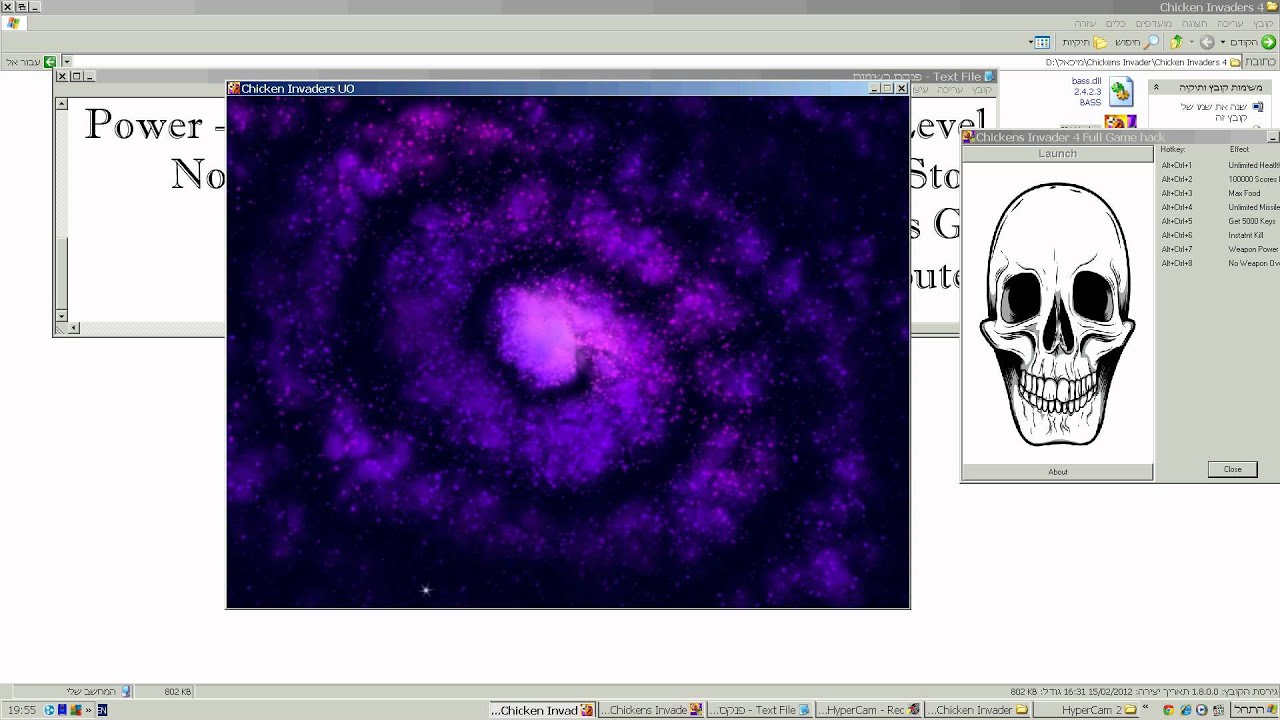Click the Chicken Invaders UO title bar icon
The image size is (1280, 720).
(x=234, y=88)
